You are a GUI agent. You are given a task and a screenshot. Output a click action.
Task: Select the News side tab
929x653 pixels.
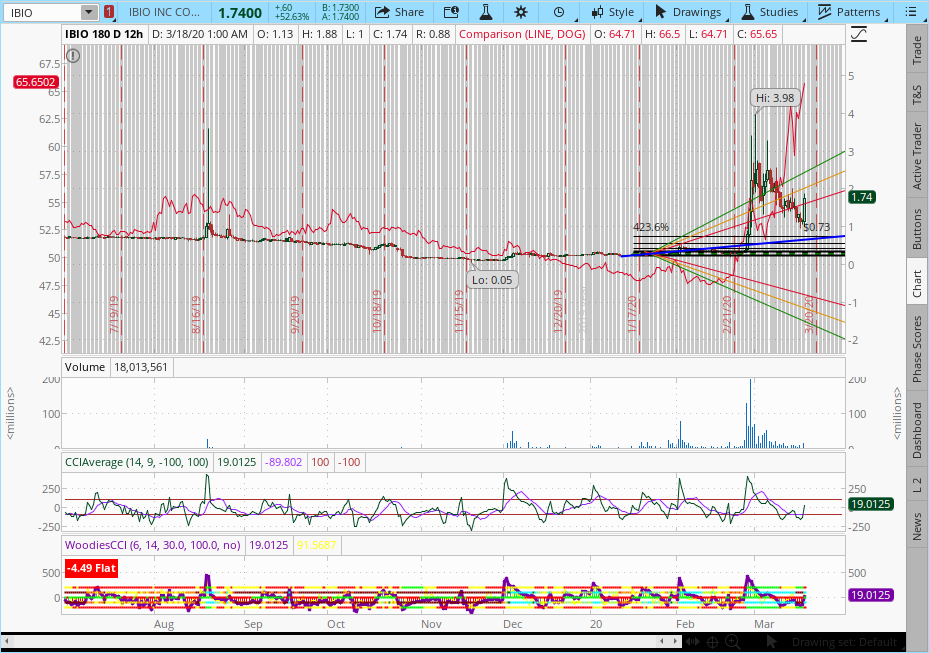point(917,526)
